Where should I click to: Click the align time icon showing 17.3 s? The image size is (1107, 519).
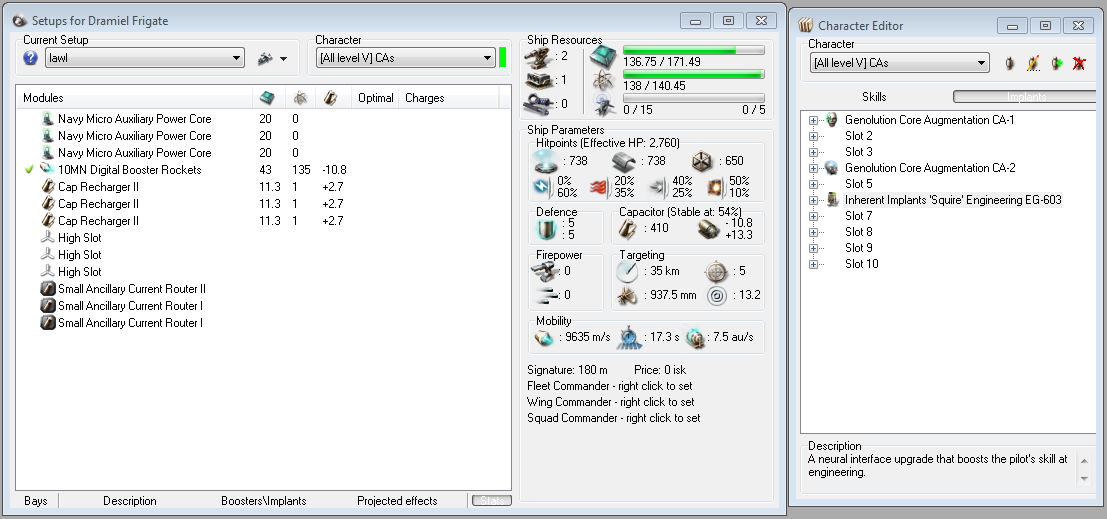click(x=628, y=338)
